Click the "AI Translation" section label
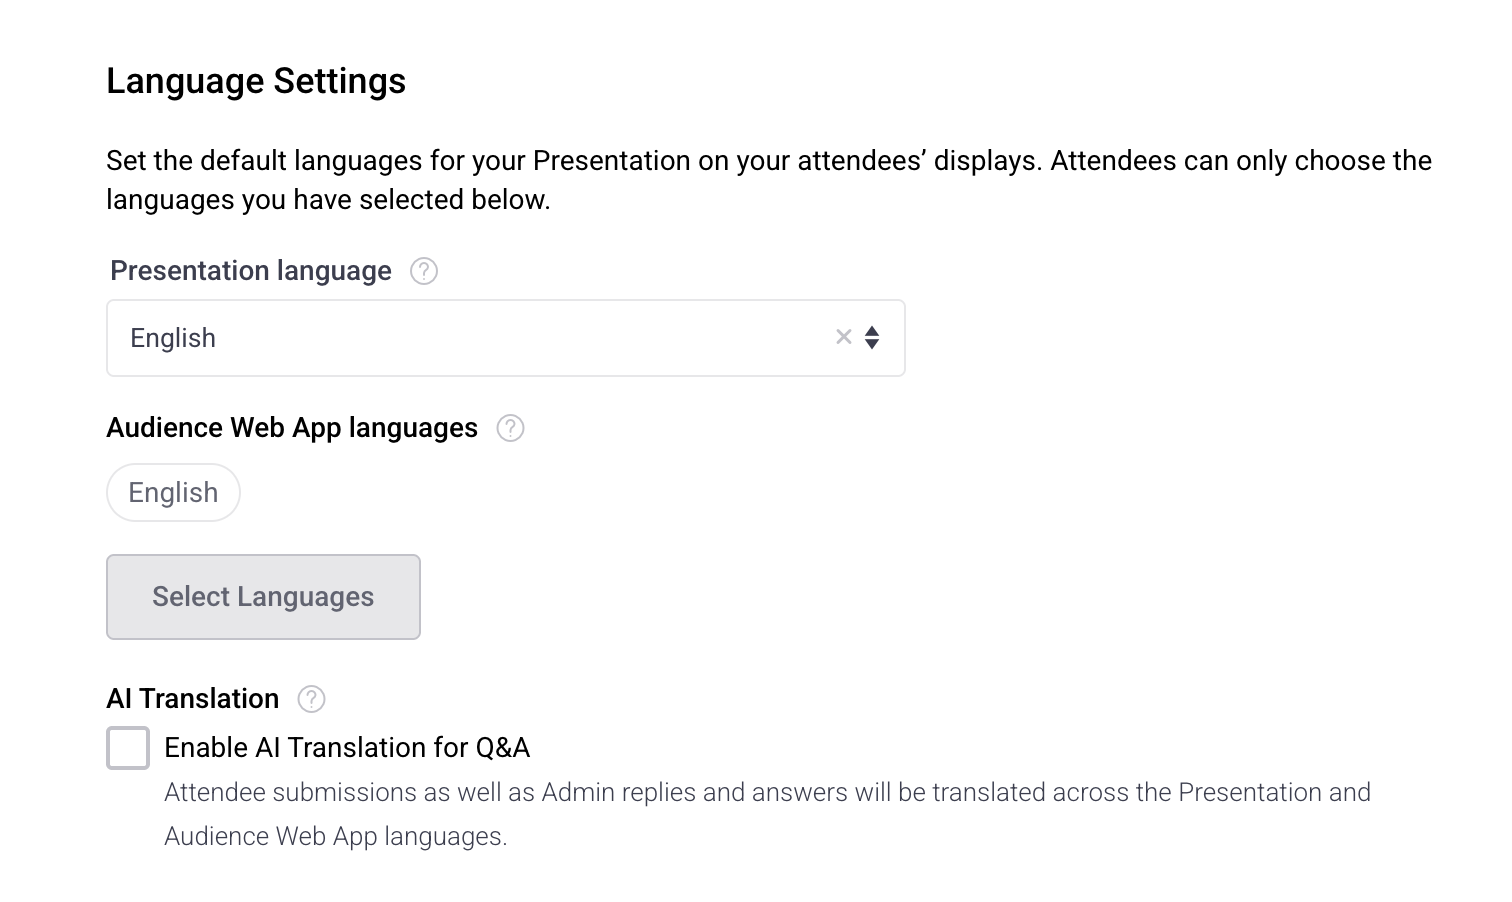1512x902 pixels. [x=193, y=699]
